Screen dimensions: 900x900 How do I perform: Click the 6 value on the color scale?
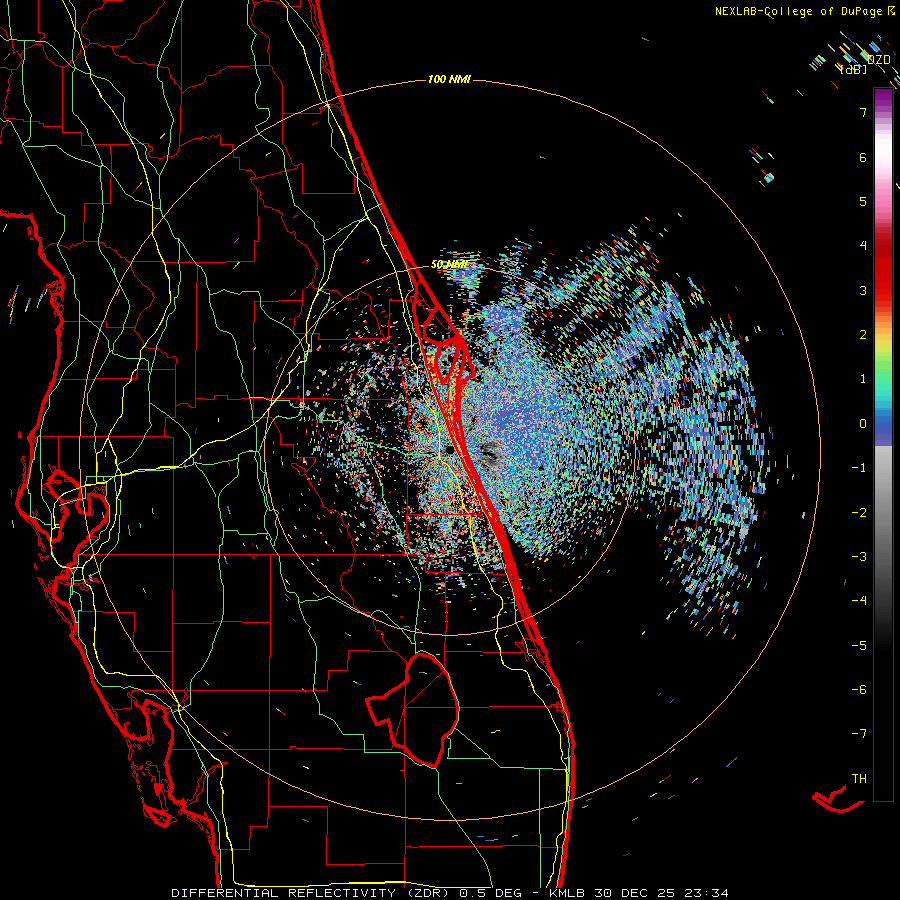coord(863,157)
